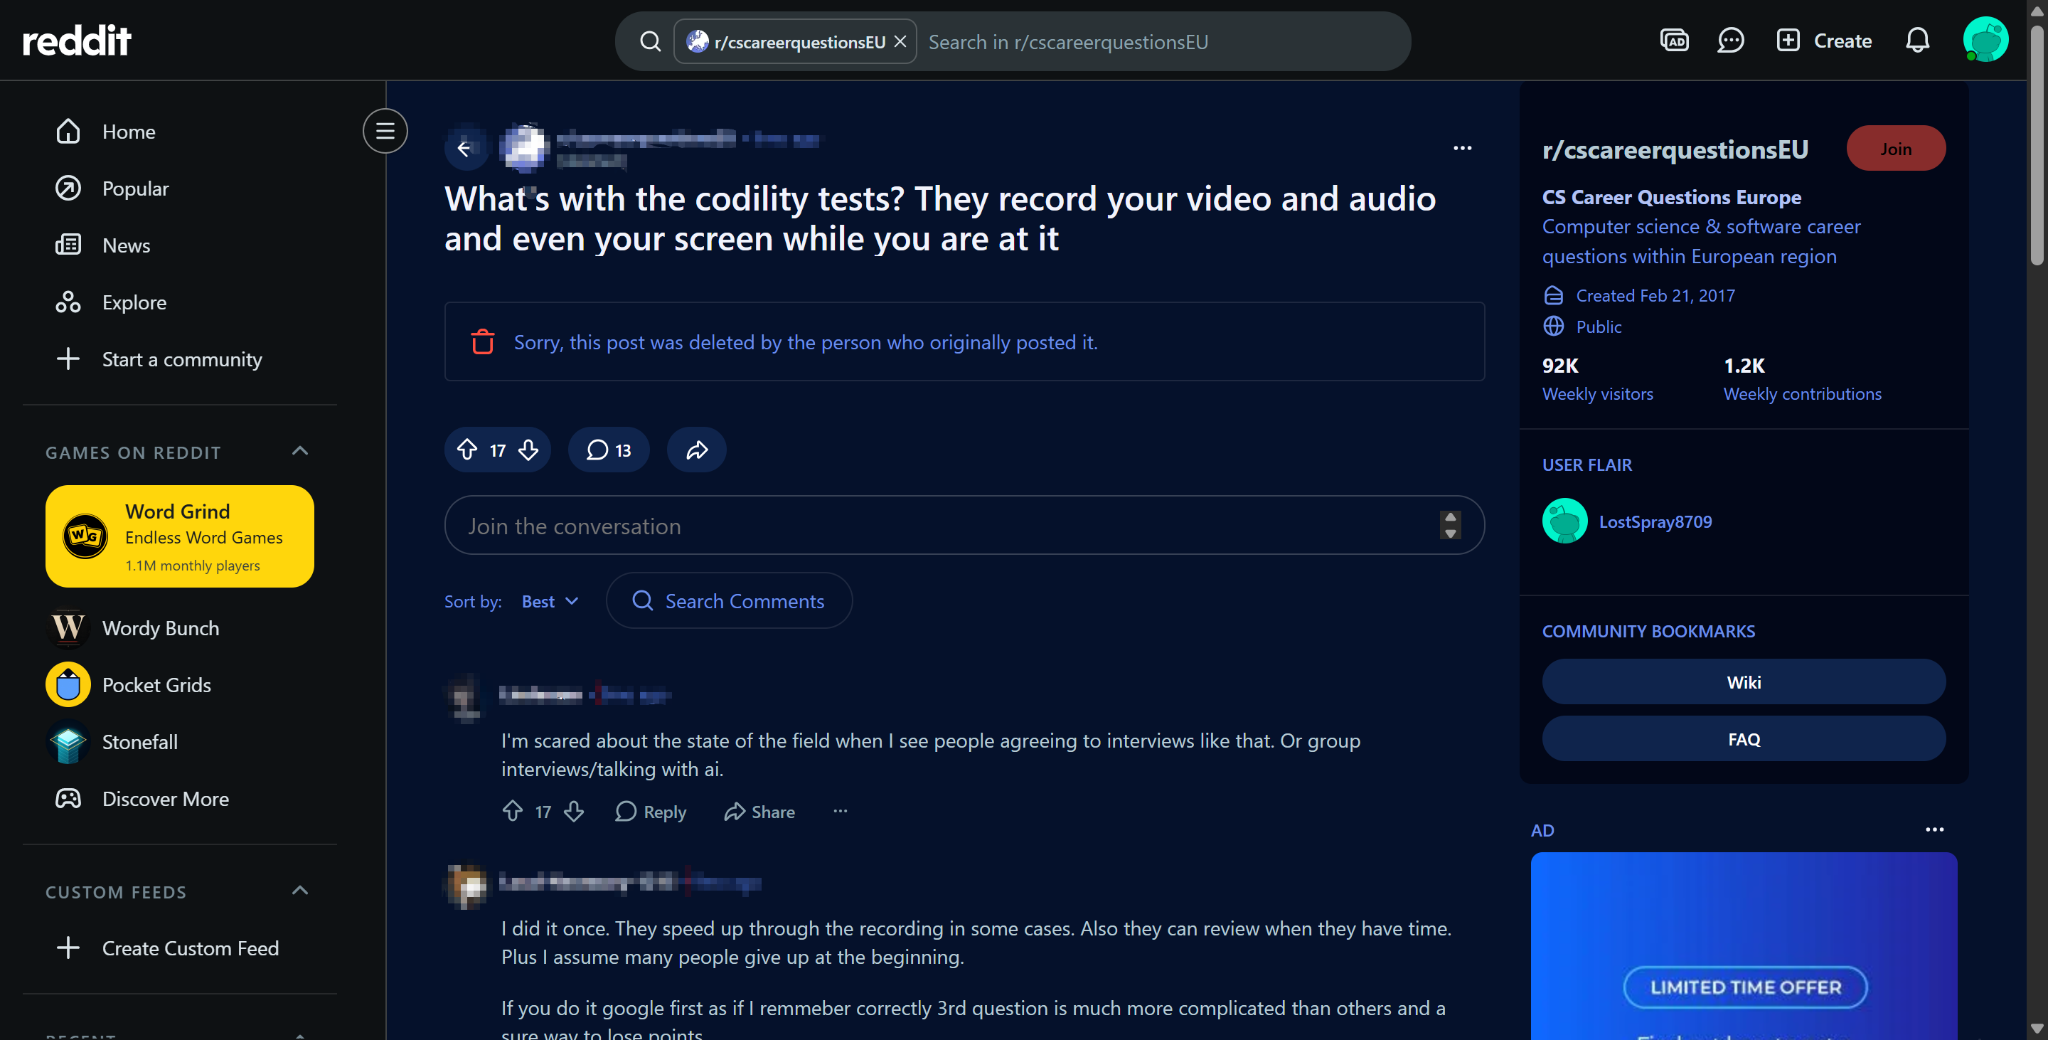Collapse the Custom Feeds section
Screen dimensions: 2048x1040
click(300, 890)
